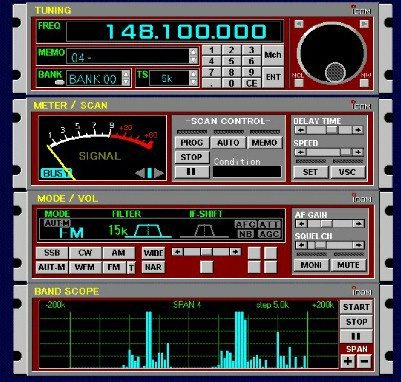Click the small knob on the tuning dial

[335, 72]
